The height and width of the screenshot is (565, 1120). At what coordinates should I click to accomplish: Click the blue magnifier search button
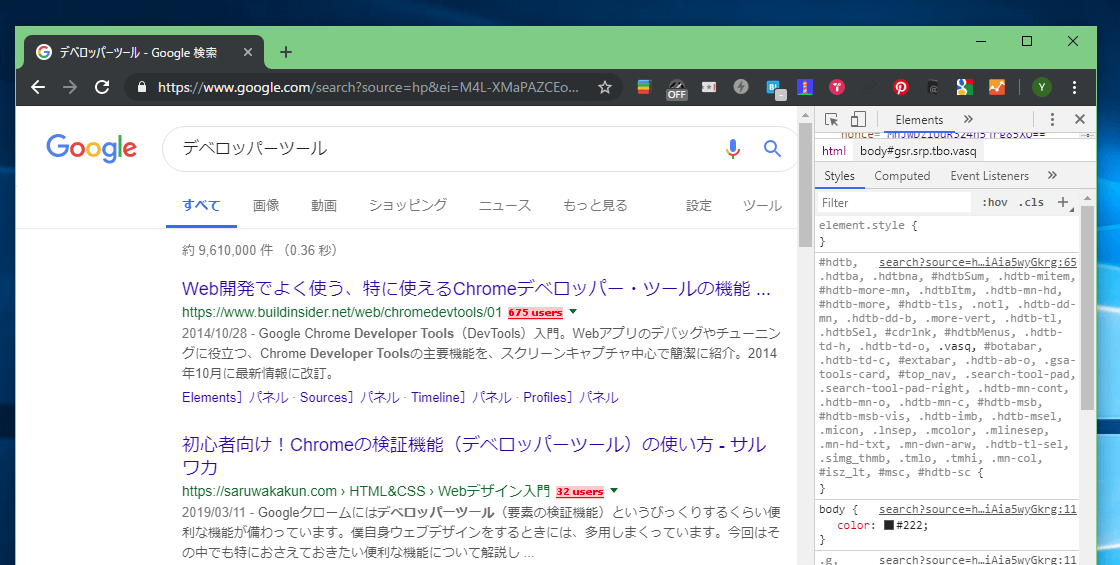(x=772, y=149)
